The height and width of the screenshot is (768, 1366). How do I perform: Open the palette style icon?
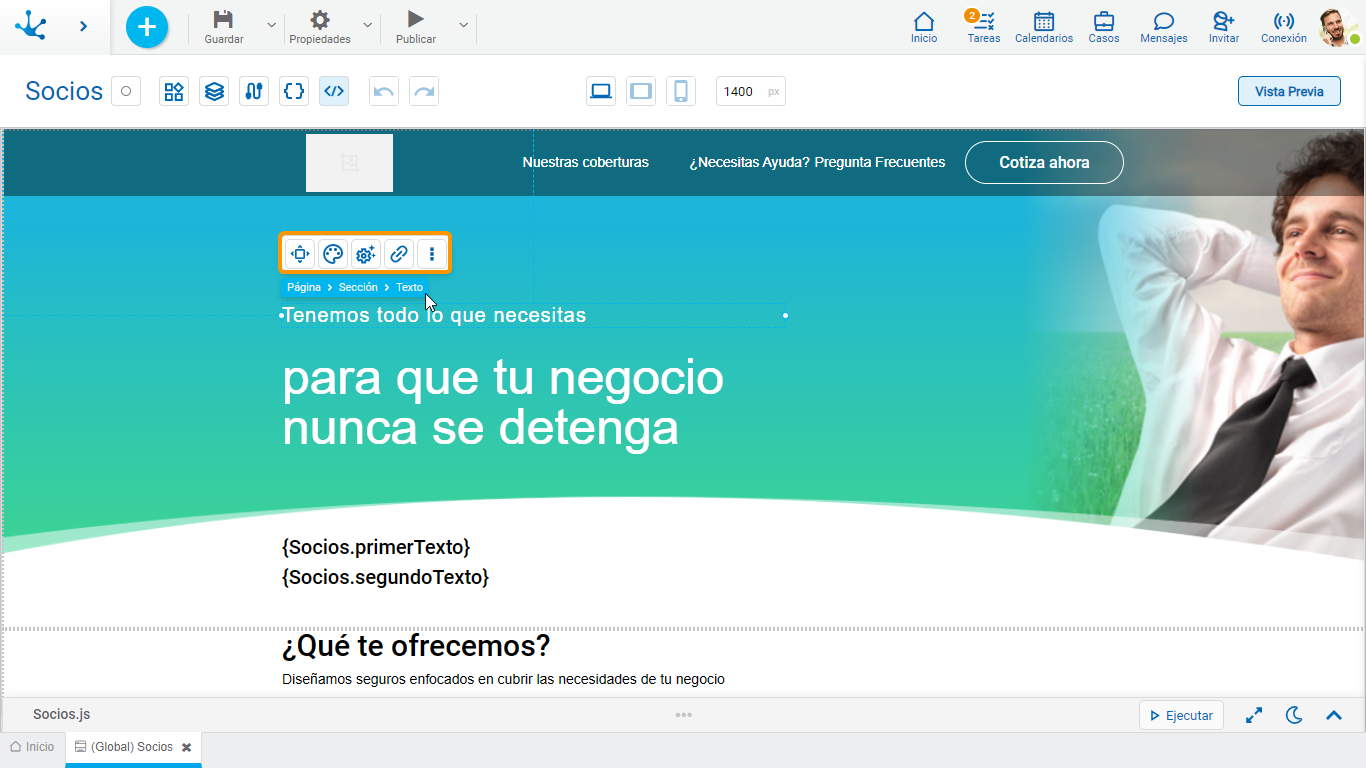coord(333,254)
